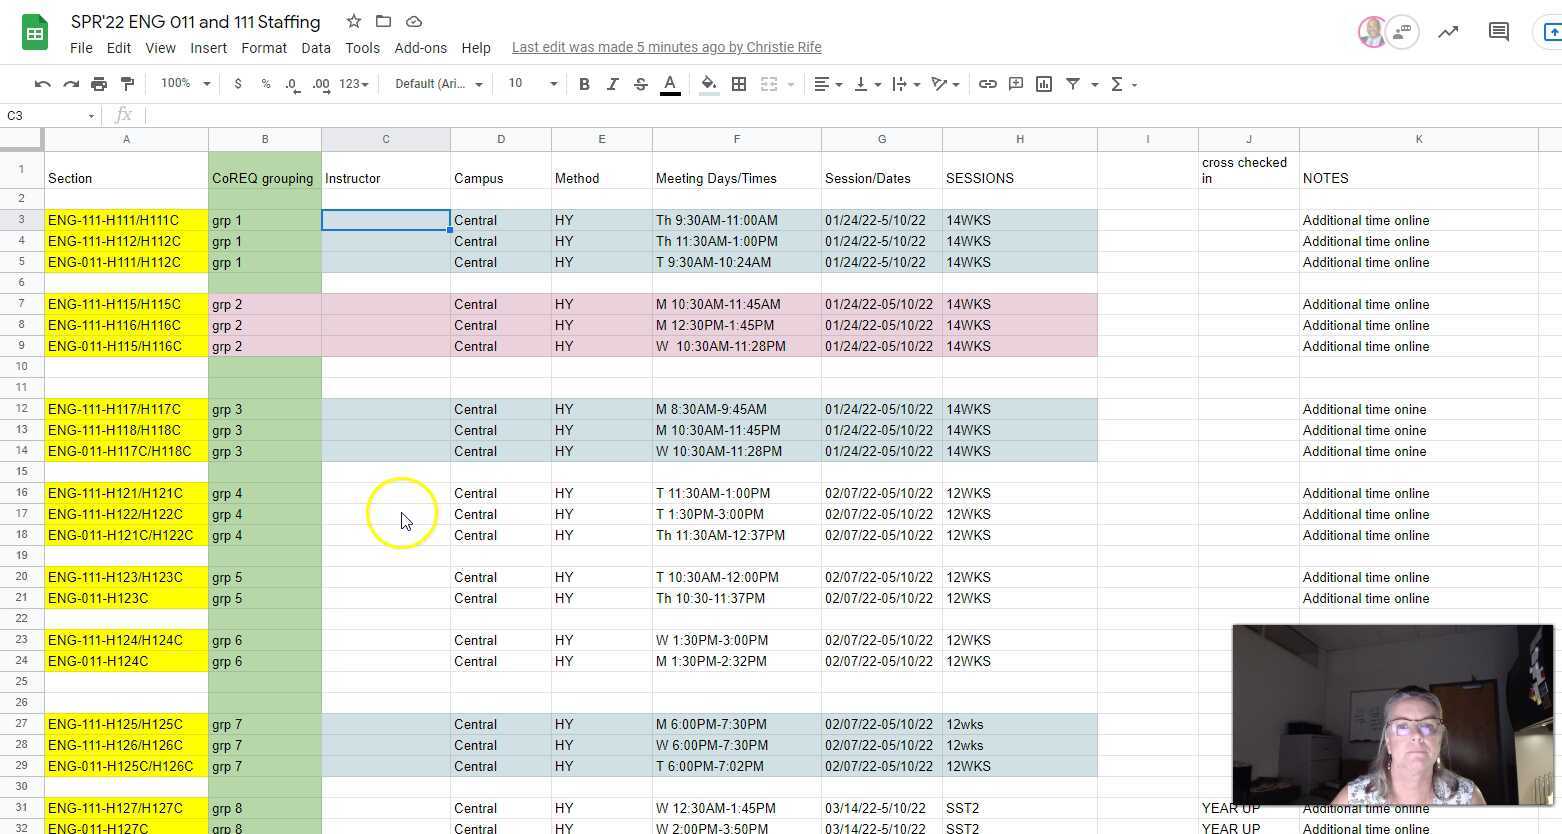Screen dimensions: 1562x834
Task: Apply currency format to the selection
Action: coord(238,83)
